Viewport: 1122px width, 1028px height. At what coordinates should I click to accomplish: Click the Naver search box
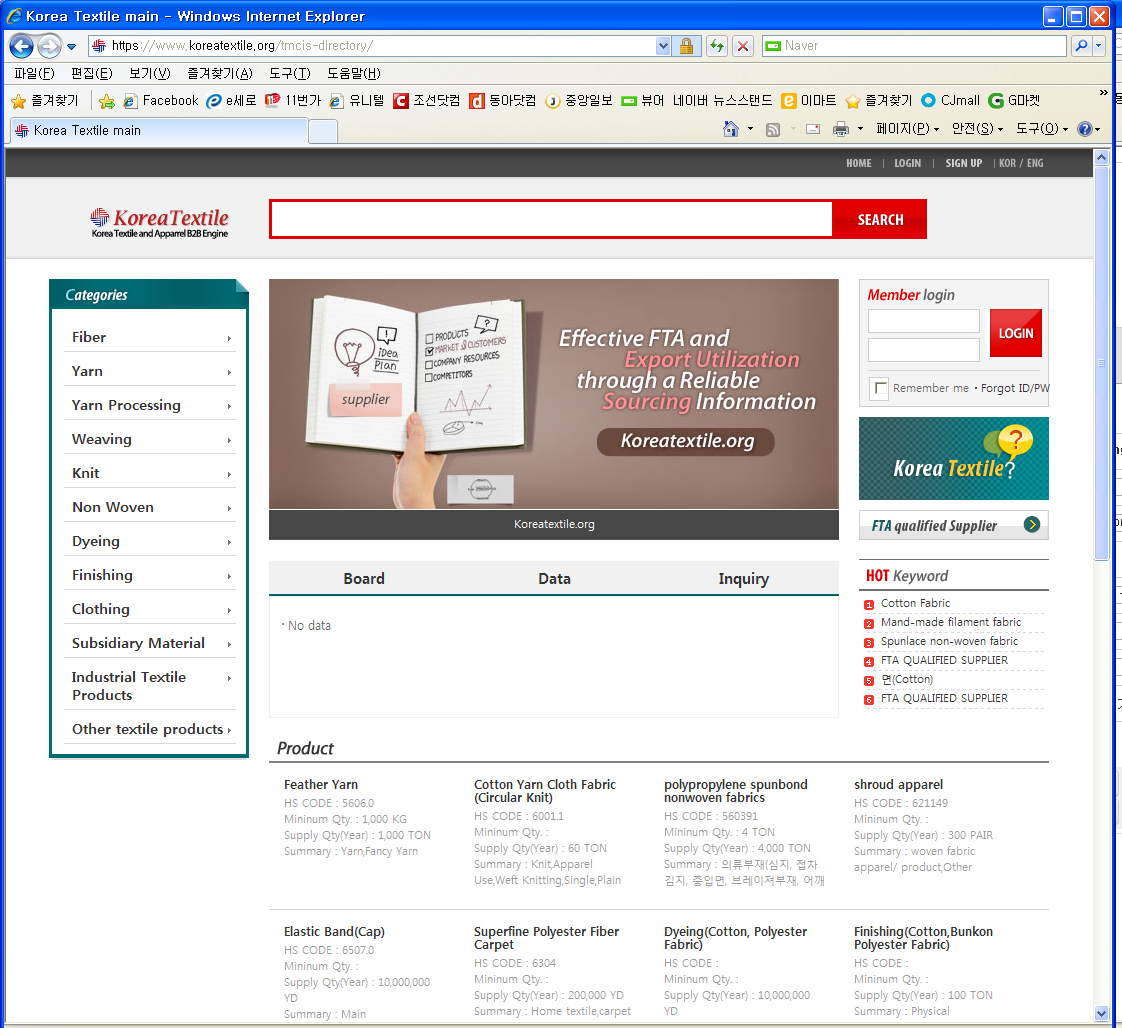914,46
